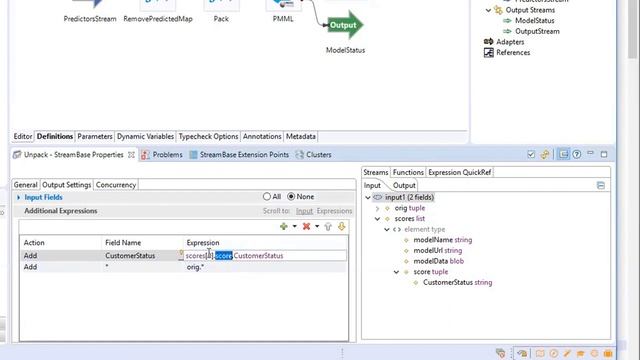Toggle the highlighted layout icon in Properties toolbar
640x360 pixels.
click(563, 154)
